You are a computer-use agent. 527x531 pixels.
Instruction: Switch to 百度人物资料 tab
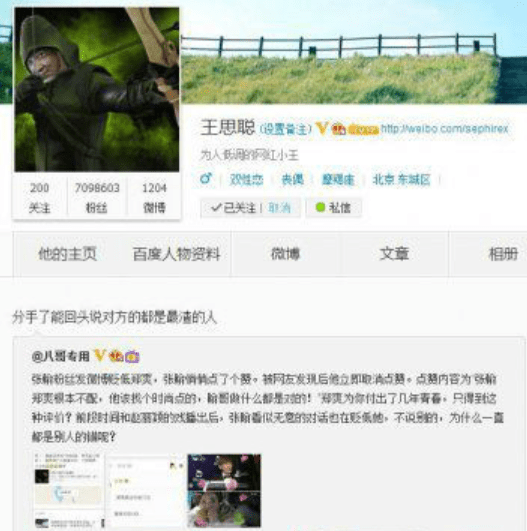(x=176, y=254)
